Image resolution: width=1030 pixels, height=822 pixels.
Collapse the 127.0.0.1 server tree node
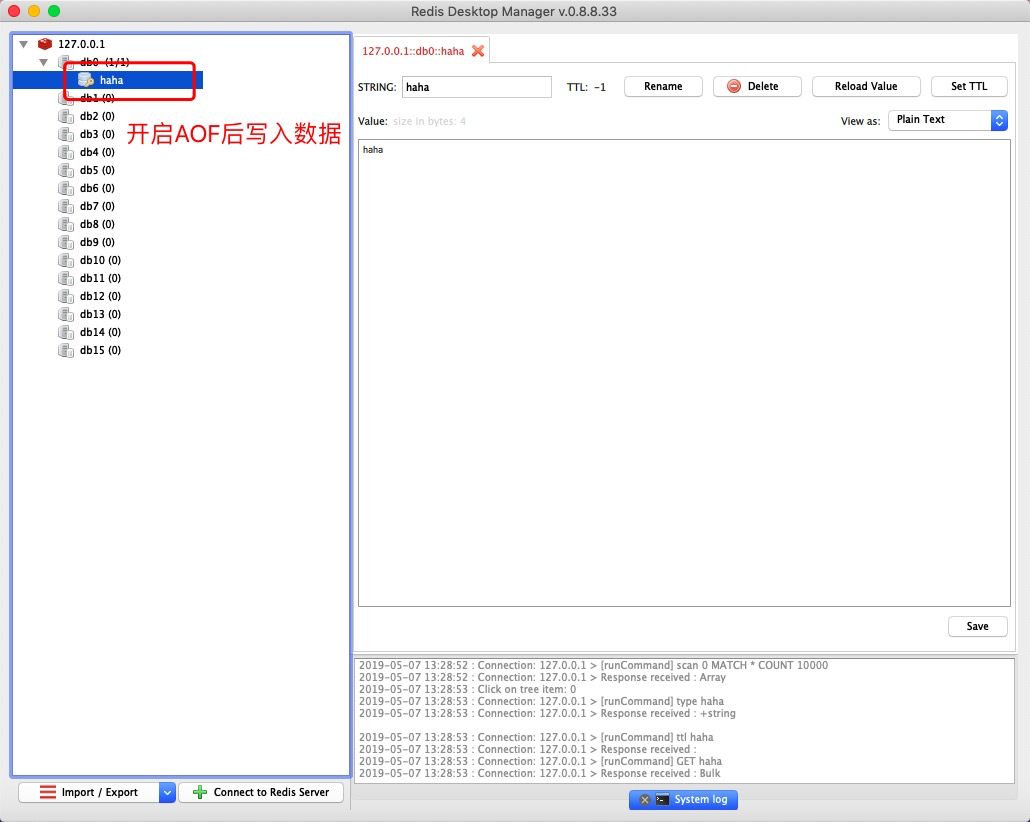(24, 44)
